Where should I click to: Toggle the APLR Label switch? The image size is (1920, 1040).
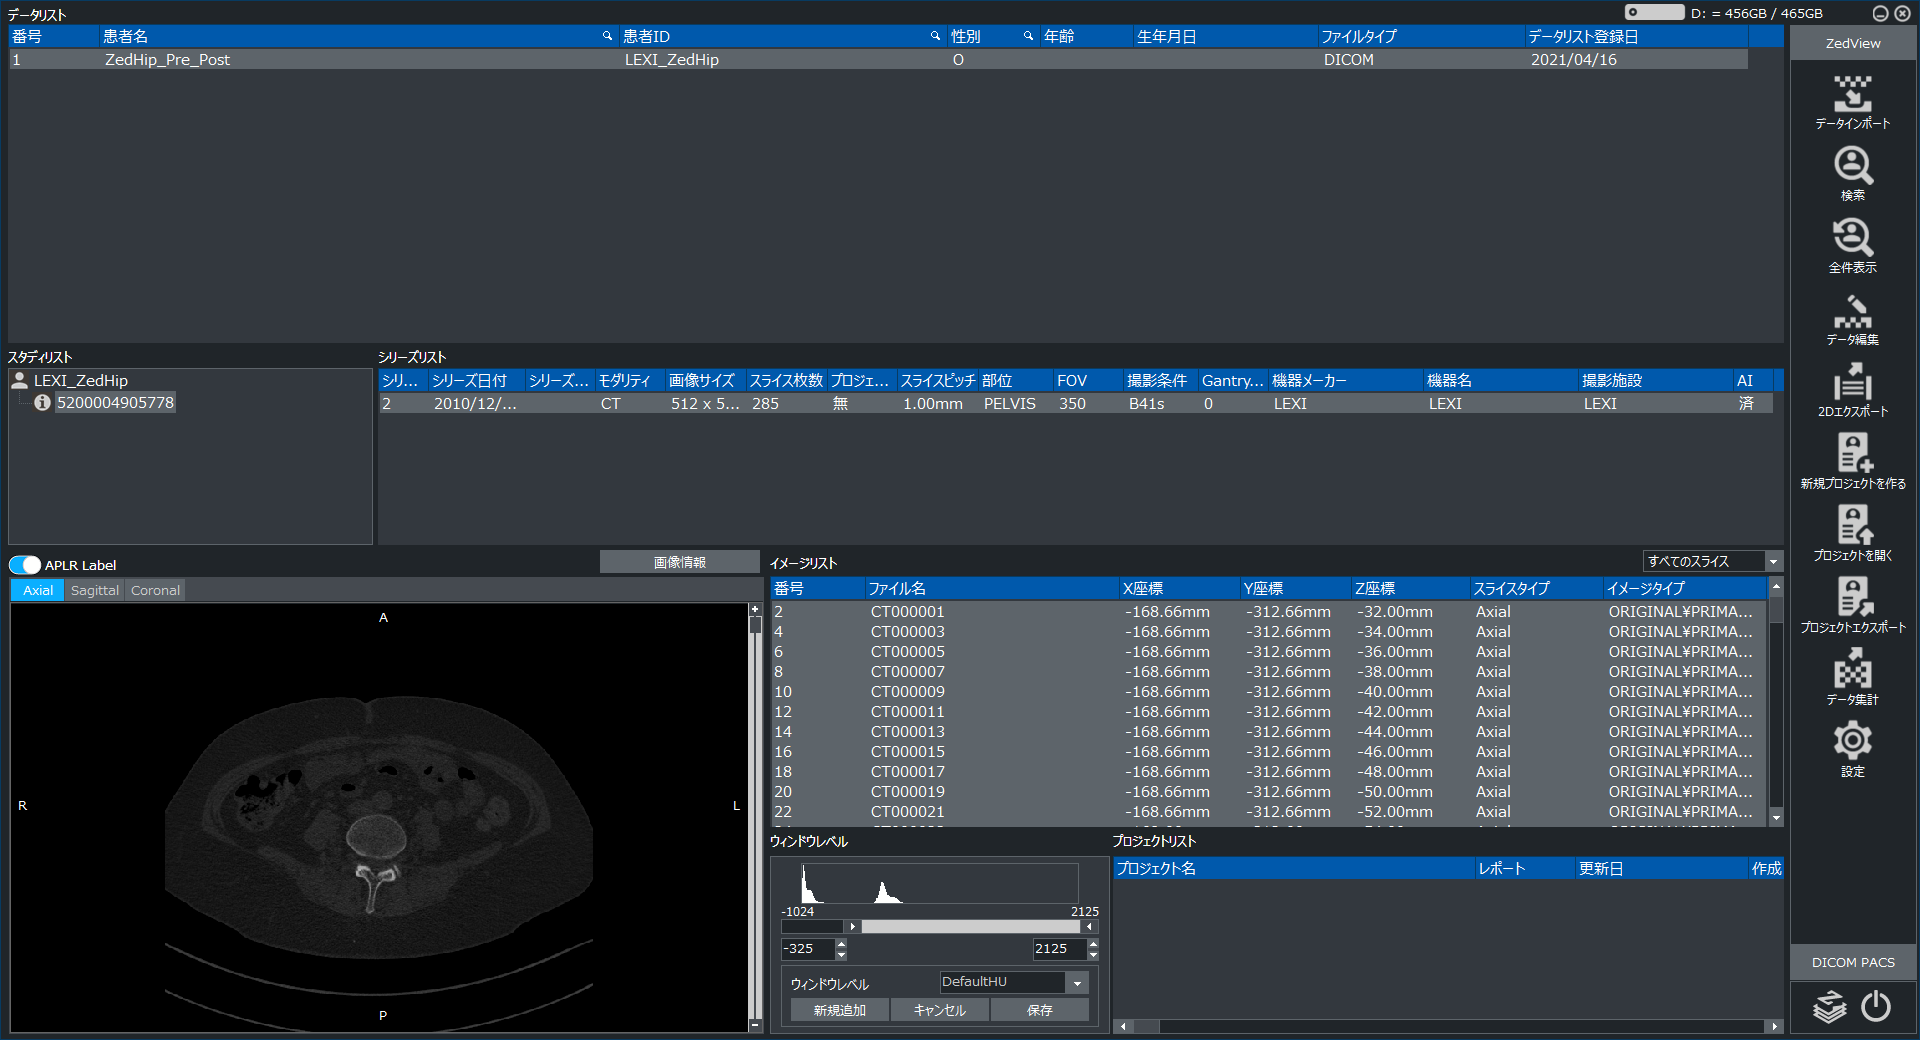[x=25, y=565]
